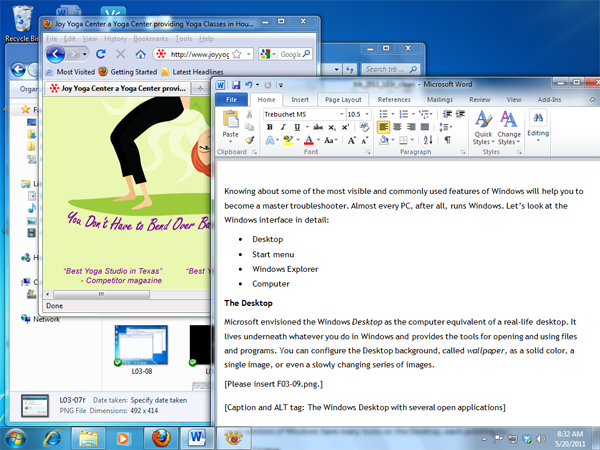Image resolution: width=600 pixels, height=450 pixels.
Task: Open Firefox Tools menu
Action: pos(184,39)
